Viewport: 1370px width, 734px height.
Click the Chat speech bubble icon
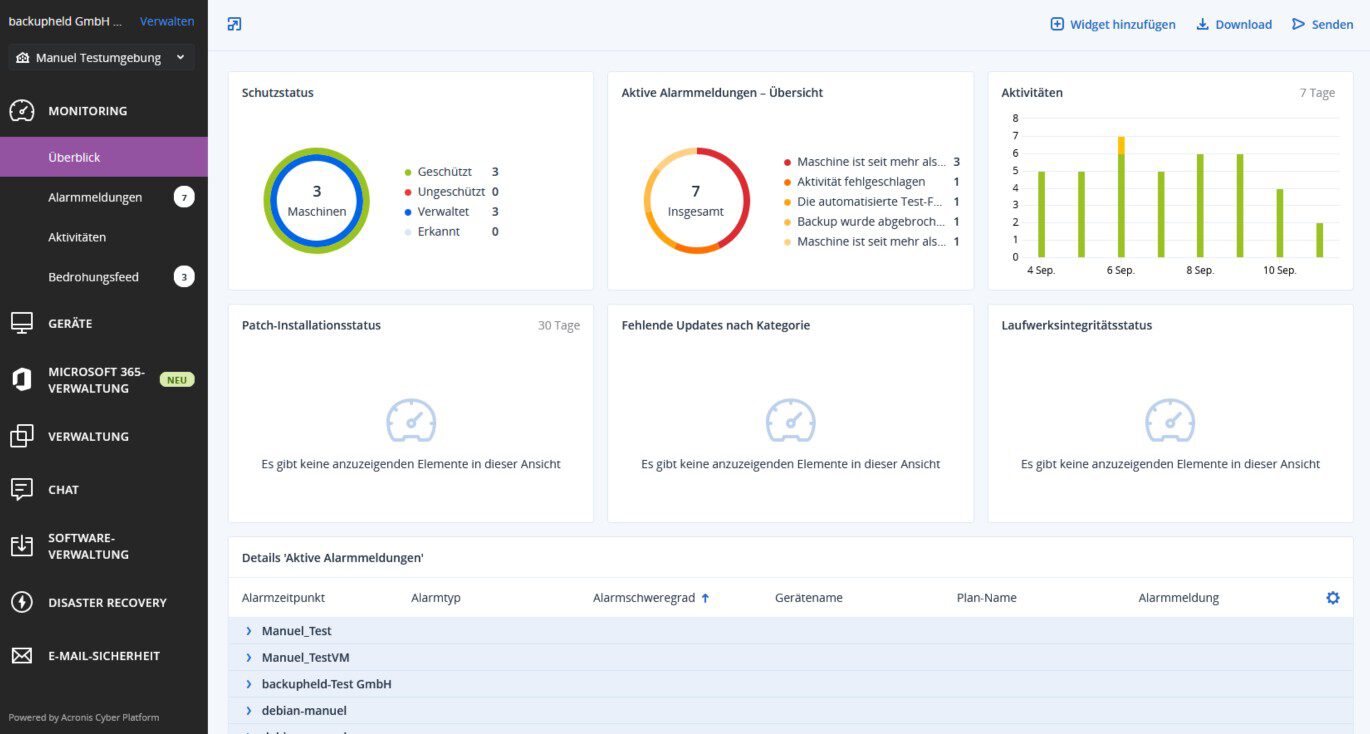[22, 489]
